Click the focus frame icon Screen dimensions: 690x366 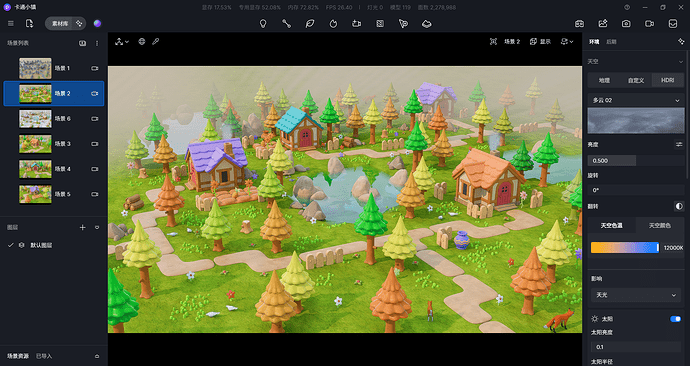tap(493, 42)
